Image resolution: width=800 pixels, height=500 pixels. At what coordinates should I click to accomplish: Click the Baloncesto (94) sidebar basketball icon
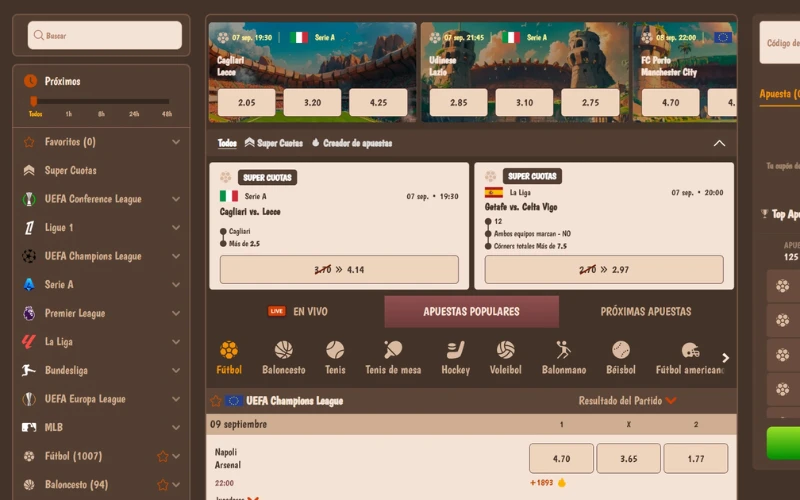pos(29,485)
